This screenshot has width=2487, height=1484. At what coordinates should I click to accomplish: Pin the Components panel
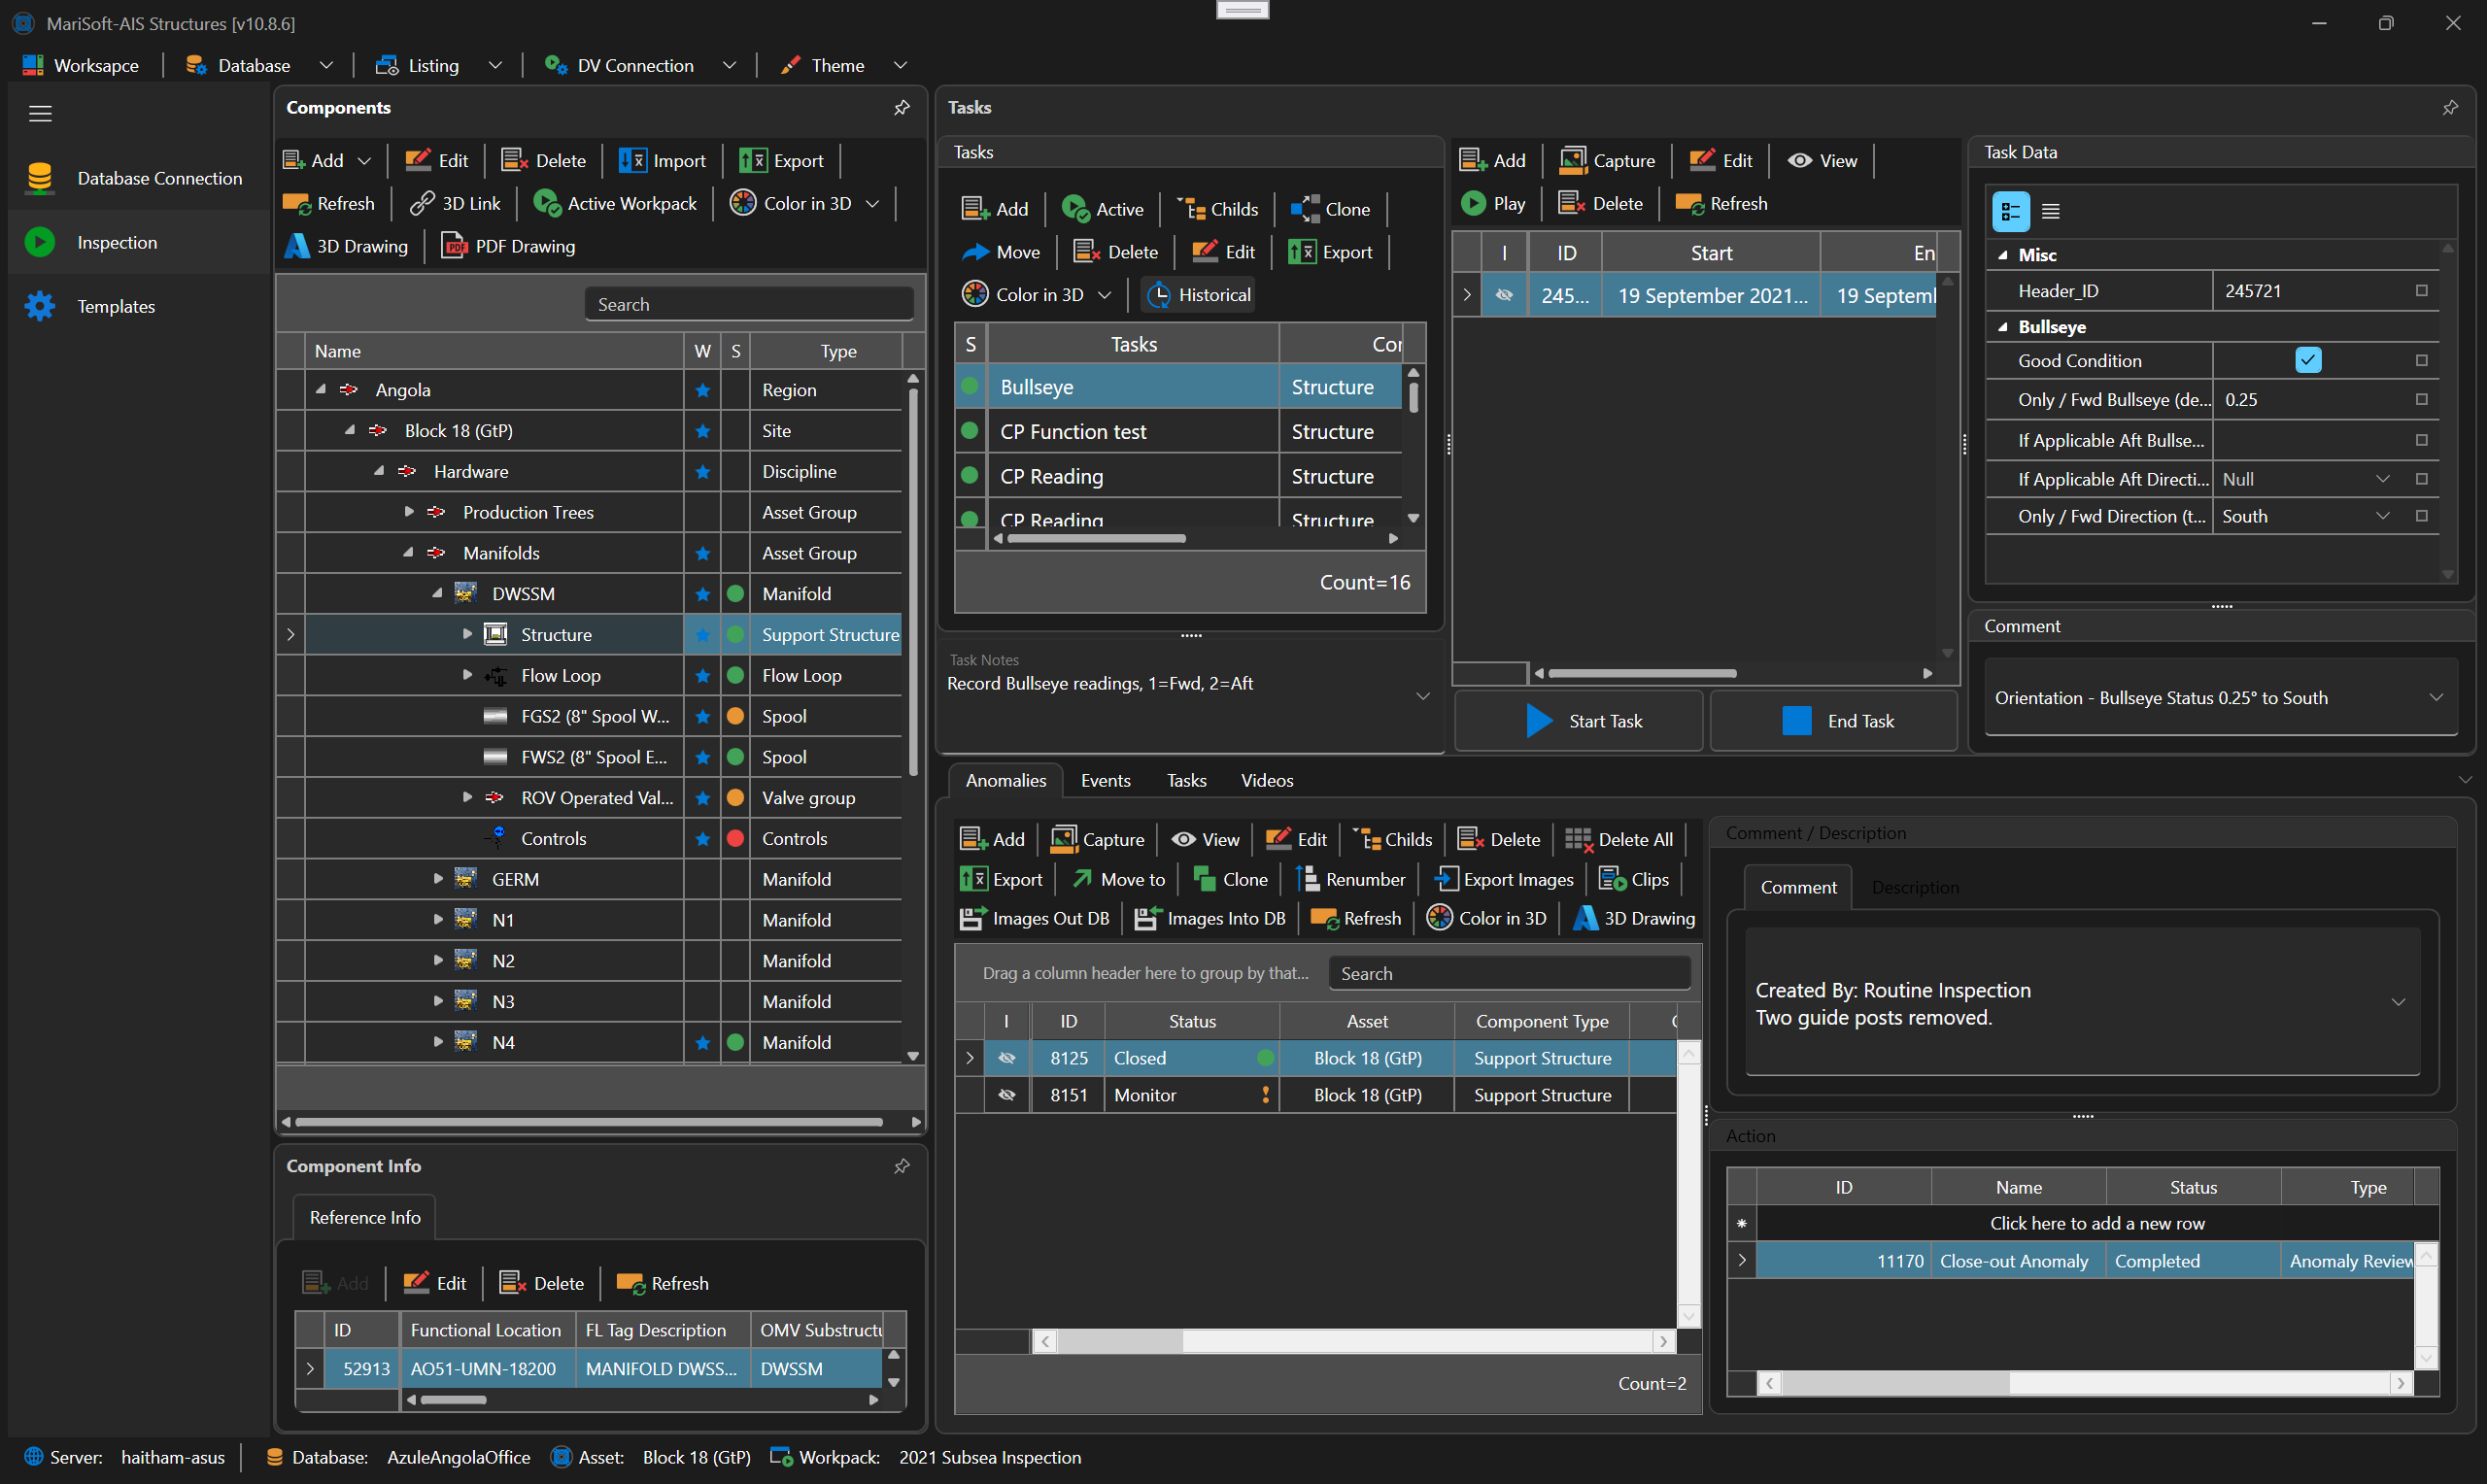[x=901, y=107]
